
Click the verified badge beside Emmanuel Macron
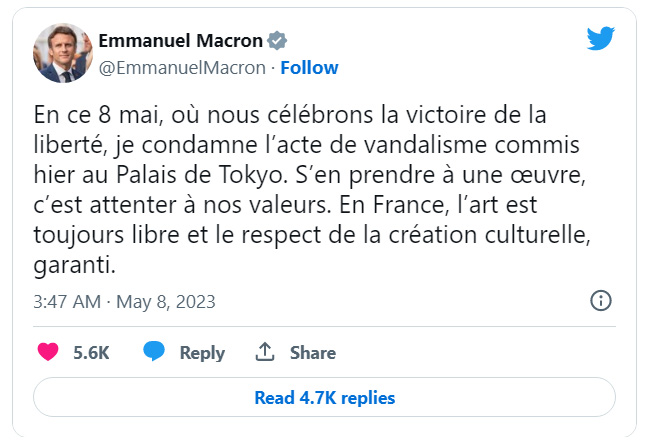[x=278, y=41]
